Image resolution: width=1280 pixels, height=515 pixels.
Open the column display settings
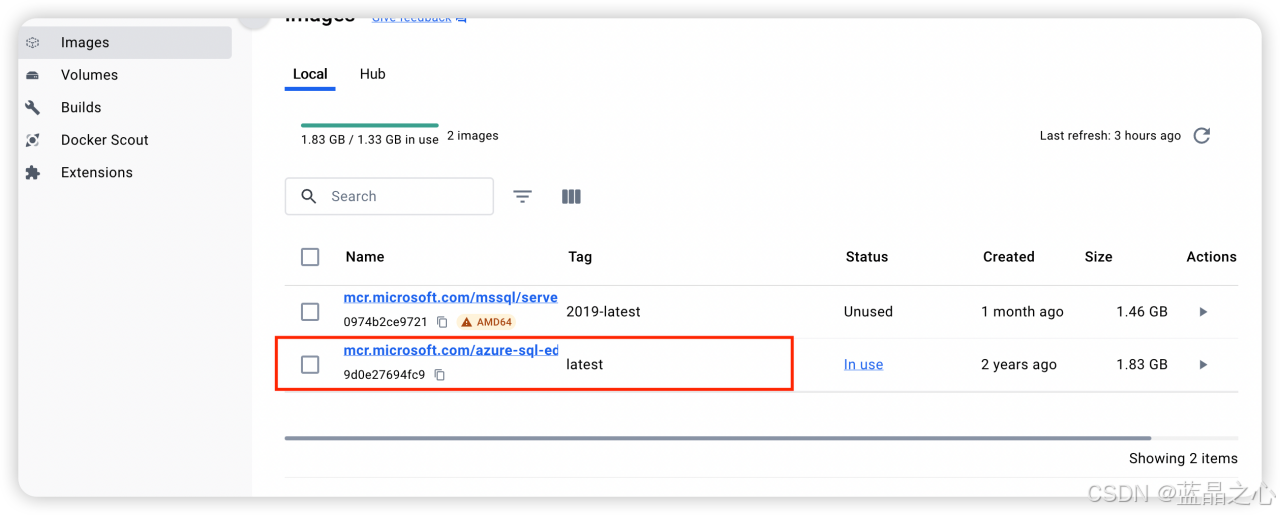(571, 197)
